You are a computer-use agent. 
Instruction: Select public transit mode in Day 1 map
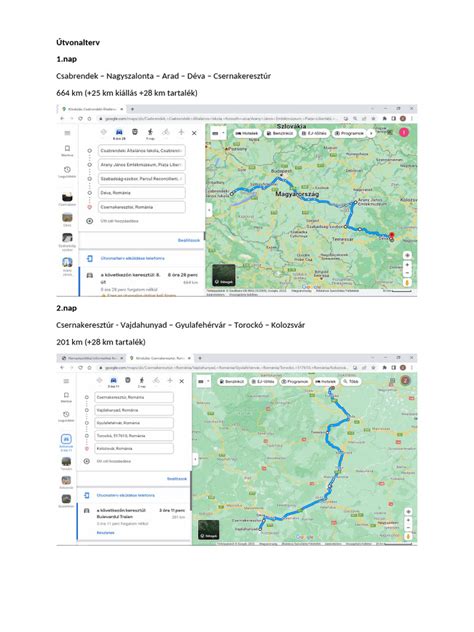(x=135, y=132)
